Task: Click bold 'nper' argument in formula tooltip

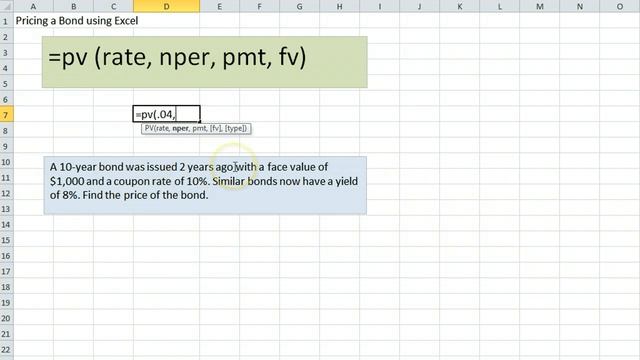Action: [180, 128]
